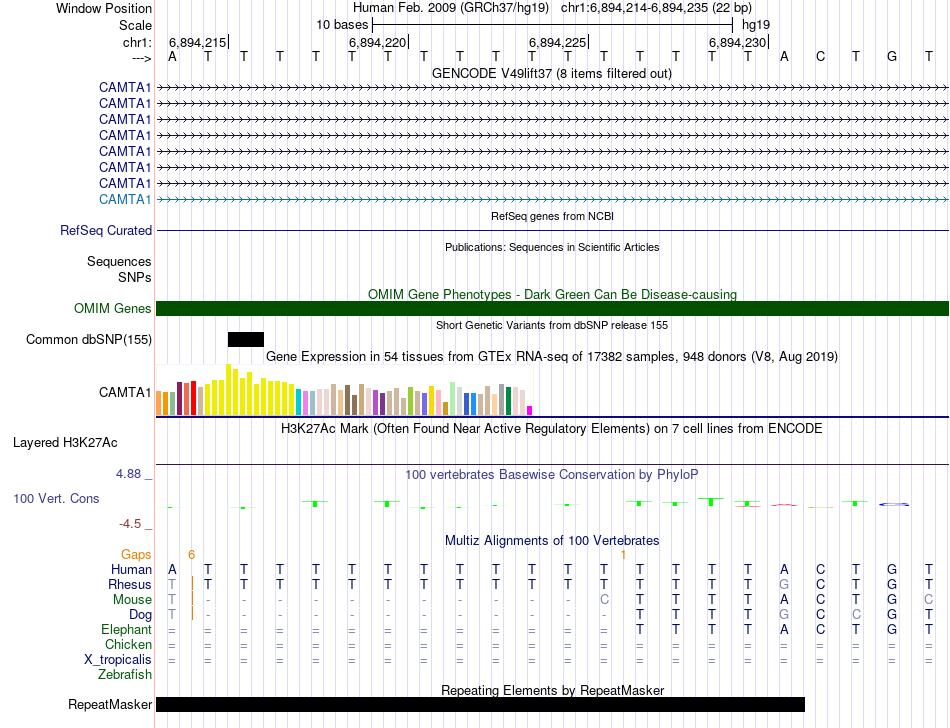Viewport: 950px width, 728px height.
Task: Click position marker '6,894,225'
Action: tap(557, 42)
